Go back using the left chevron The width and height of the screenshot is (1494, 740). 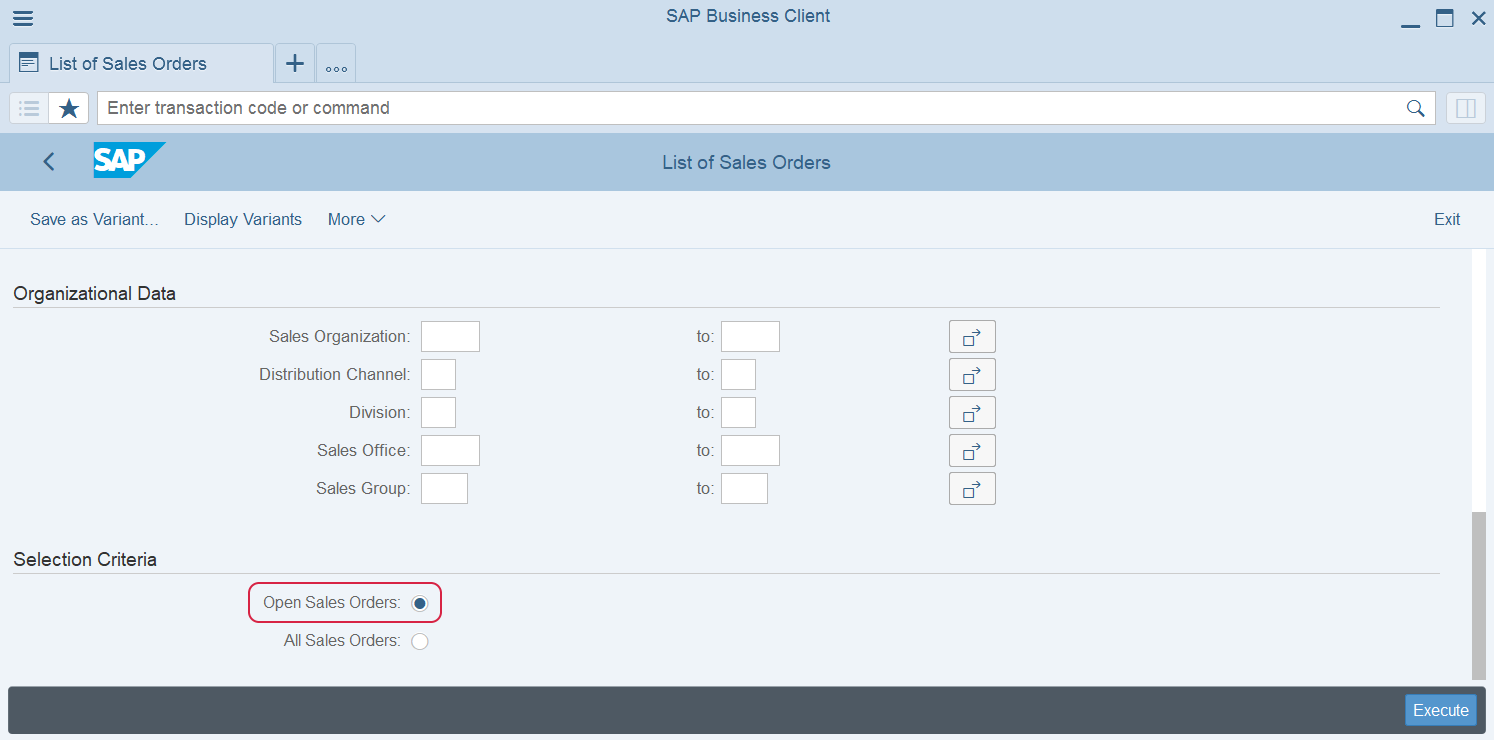click(49, 161)
